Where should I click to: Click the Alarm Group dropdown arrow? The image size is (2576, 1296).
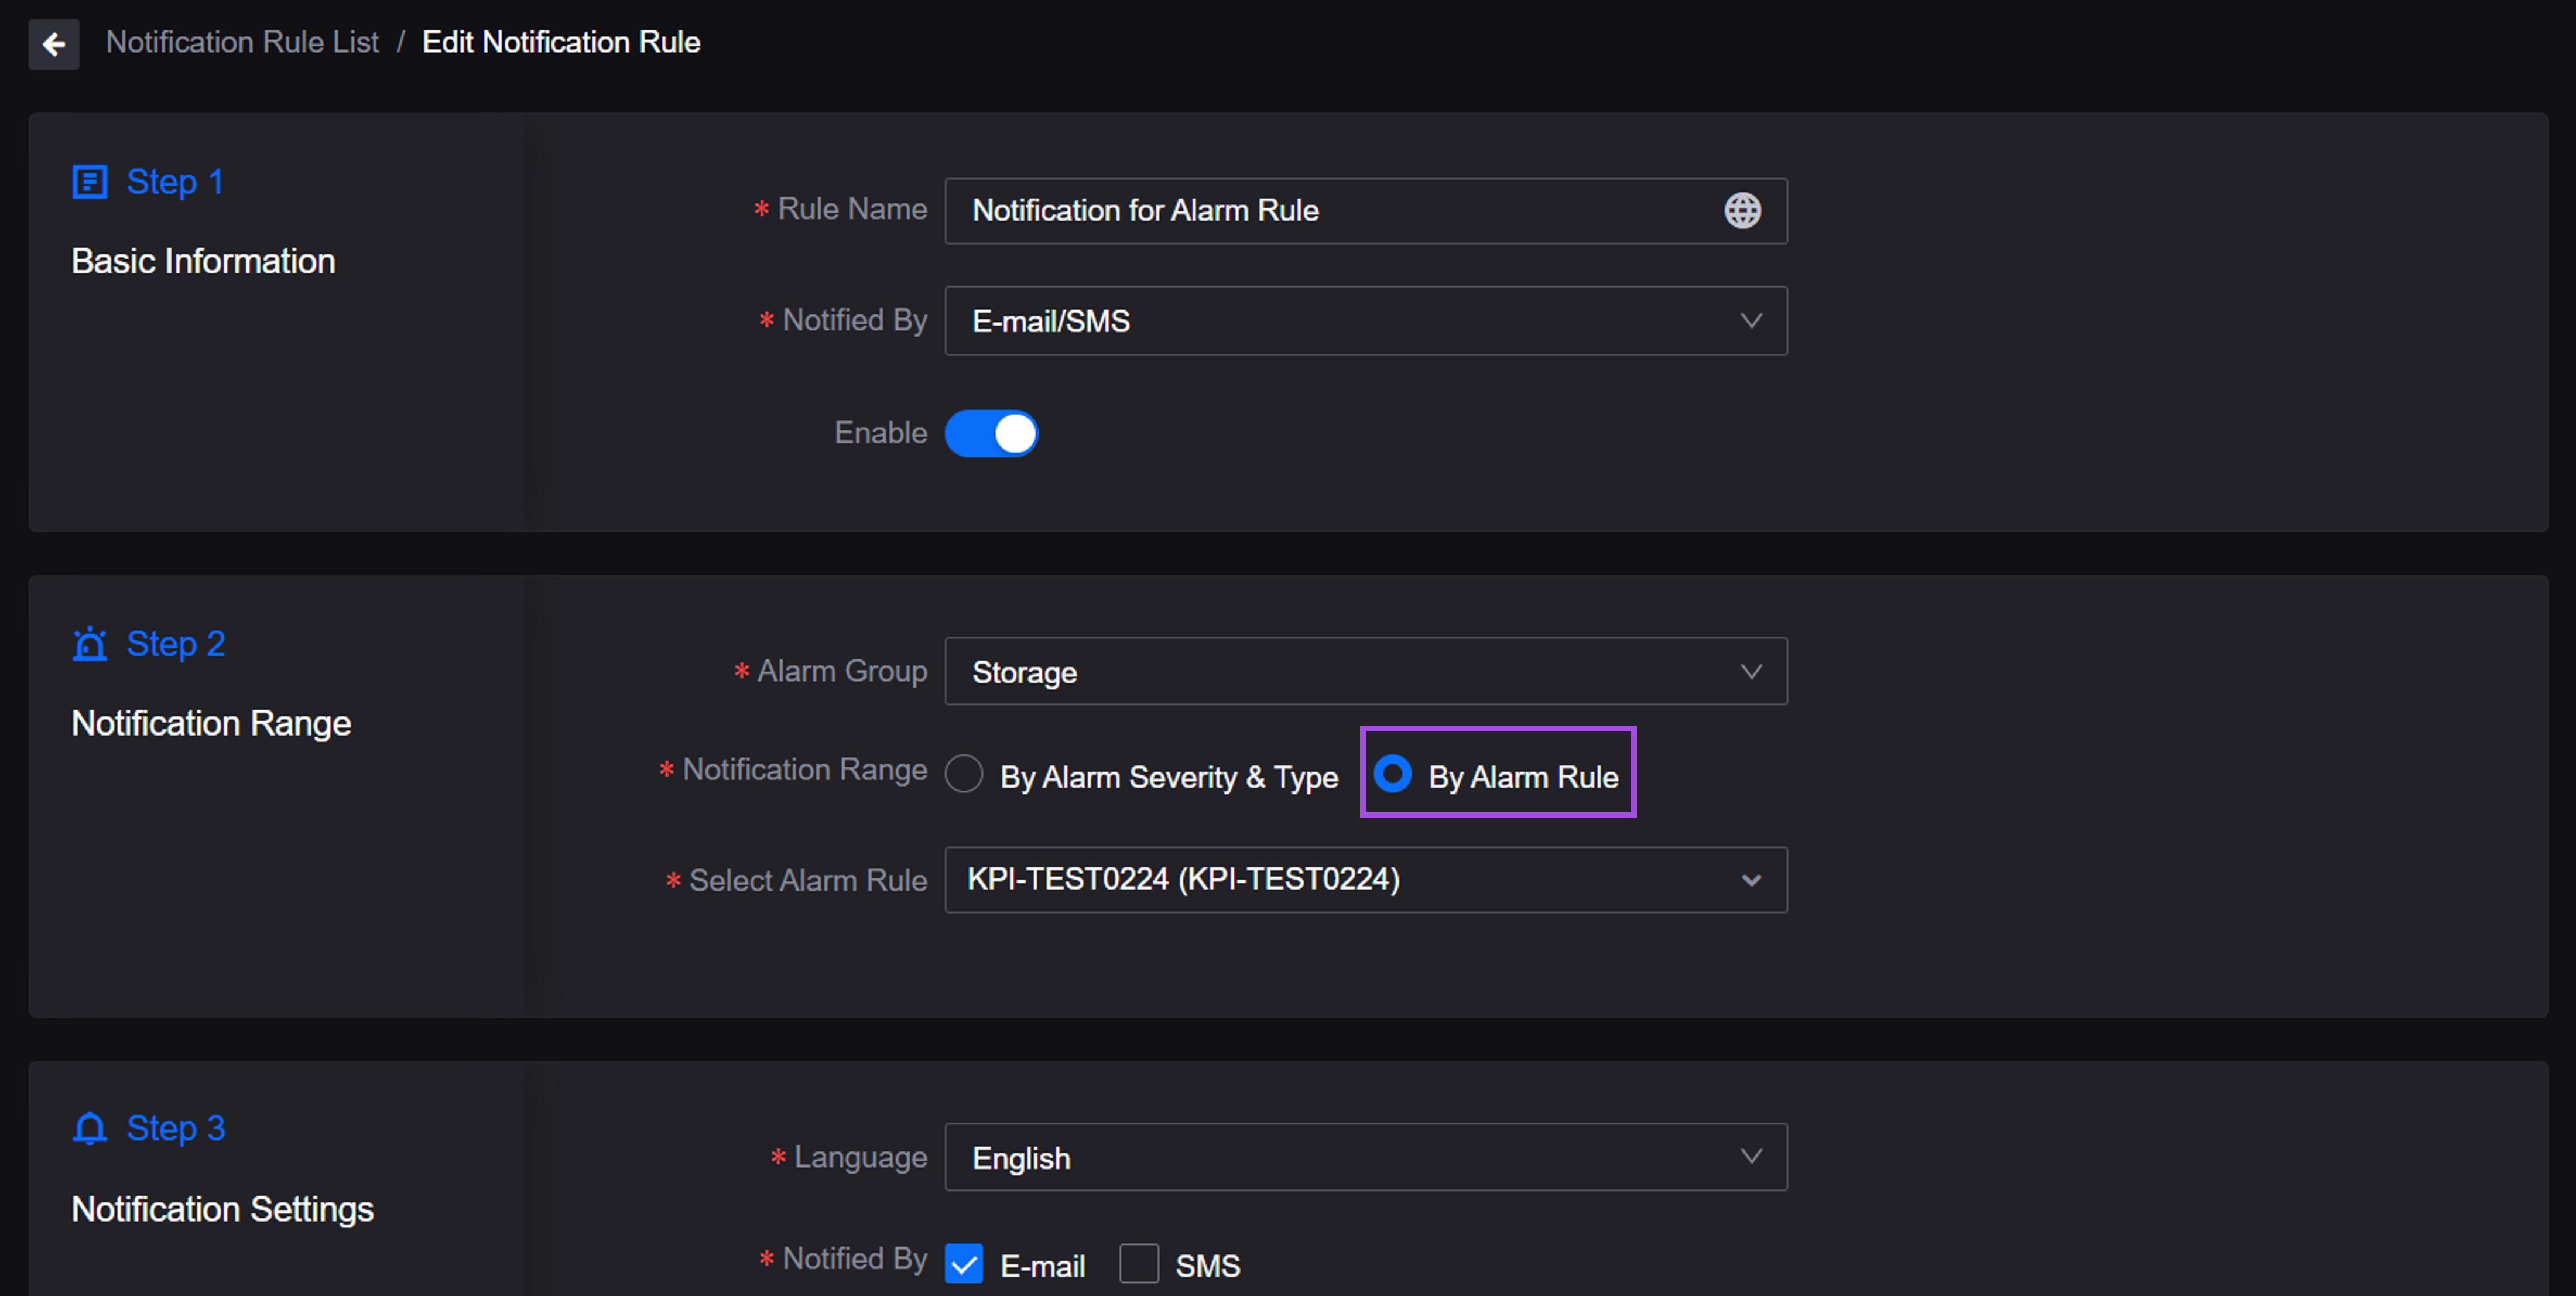coord(1750,672)
